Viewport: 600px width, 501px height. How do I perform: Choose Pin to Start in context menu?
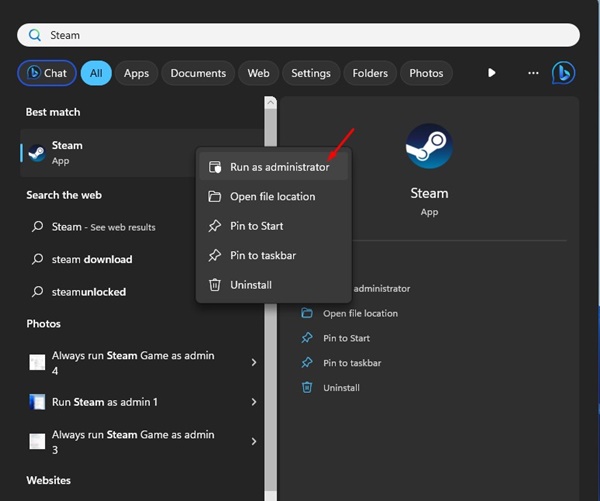pyautogui.click(x=274, y=226)
